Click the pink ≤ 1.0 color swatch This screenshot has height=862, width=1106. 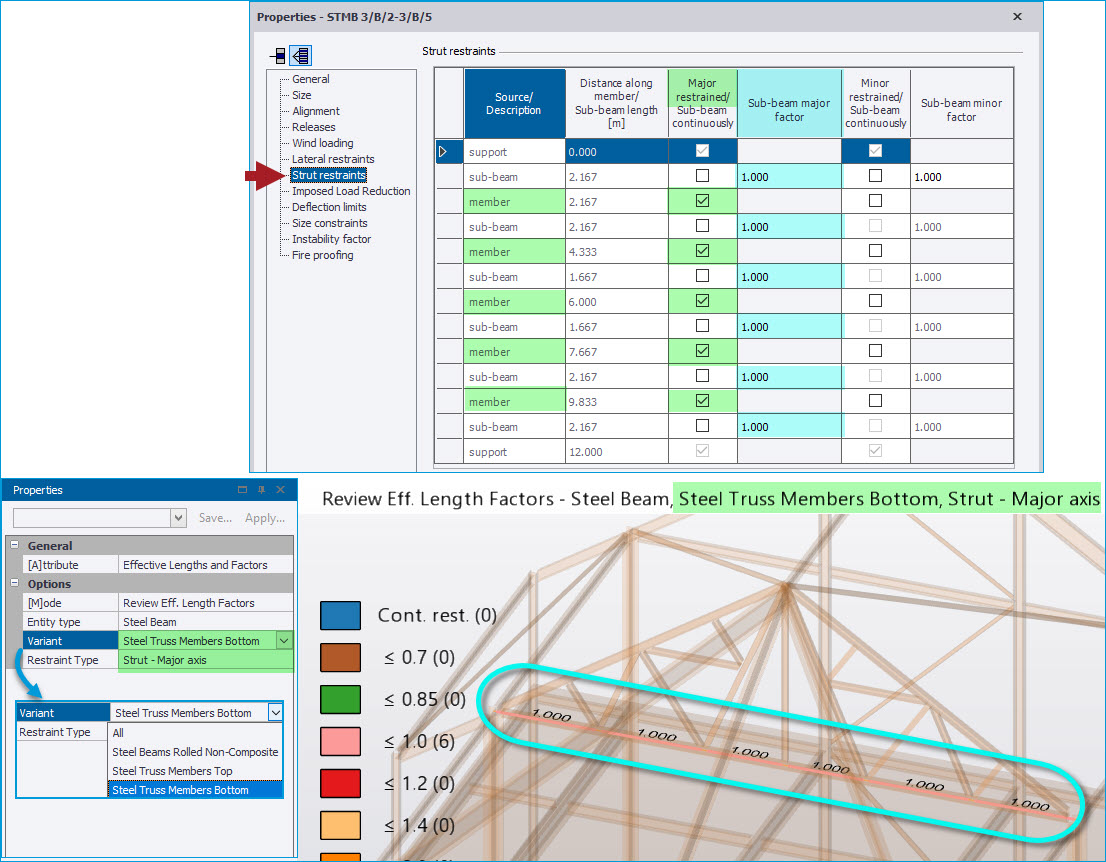pos(340,741)
